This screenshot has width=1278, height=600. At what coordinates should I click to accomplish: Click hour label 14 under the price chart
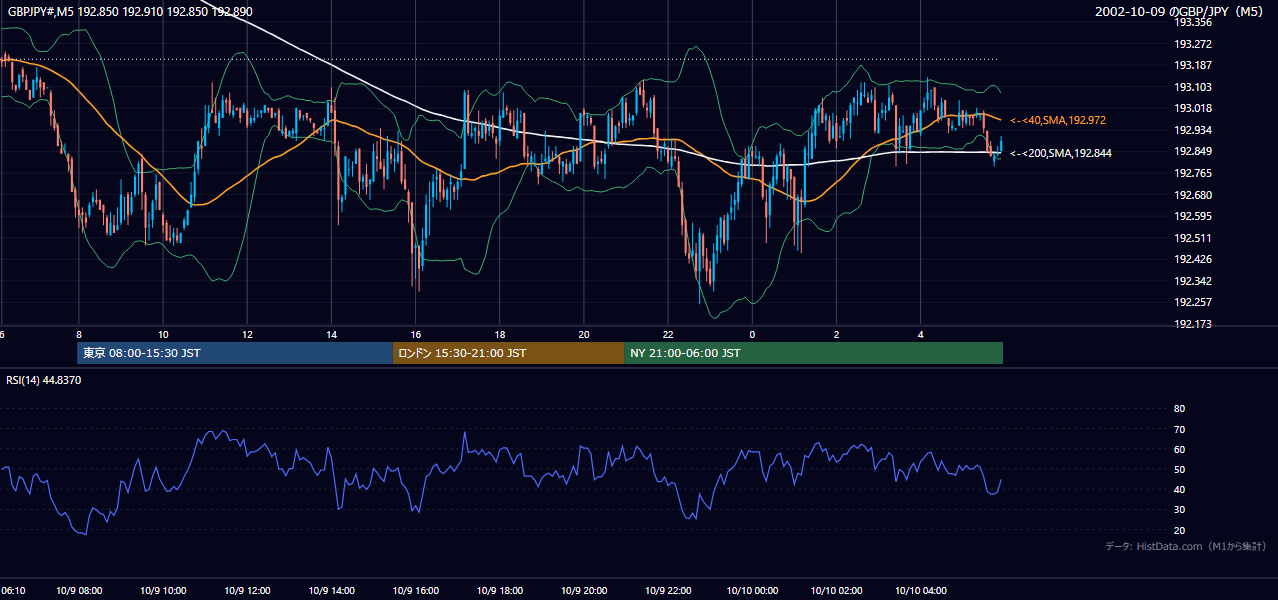coord(331,335)
